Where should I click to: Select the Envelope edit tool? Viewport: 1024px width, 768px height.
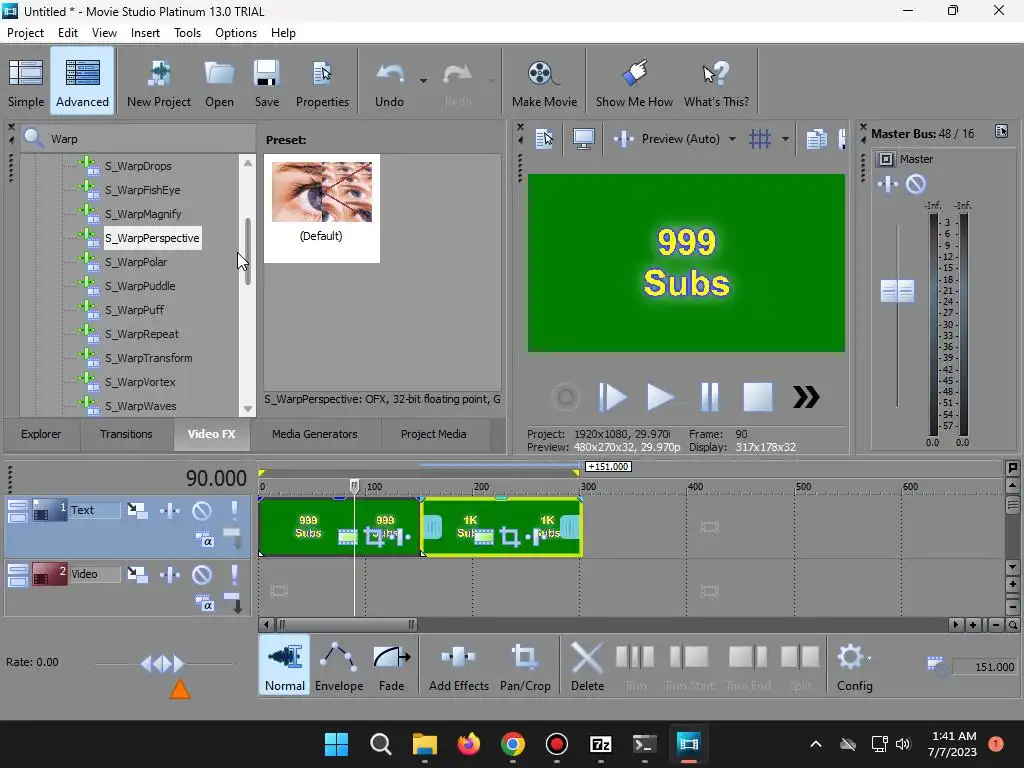pos(338,665)
